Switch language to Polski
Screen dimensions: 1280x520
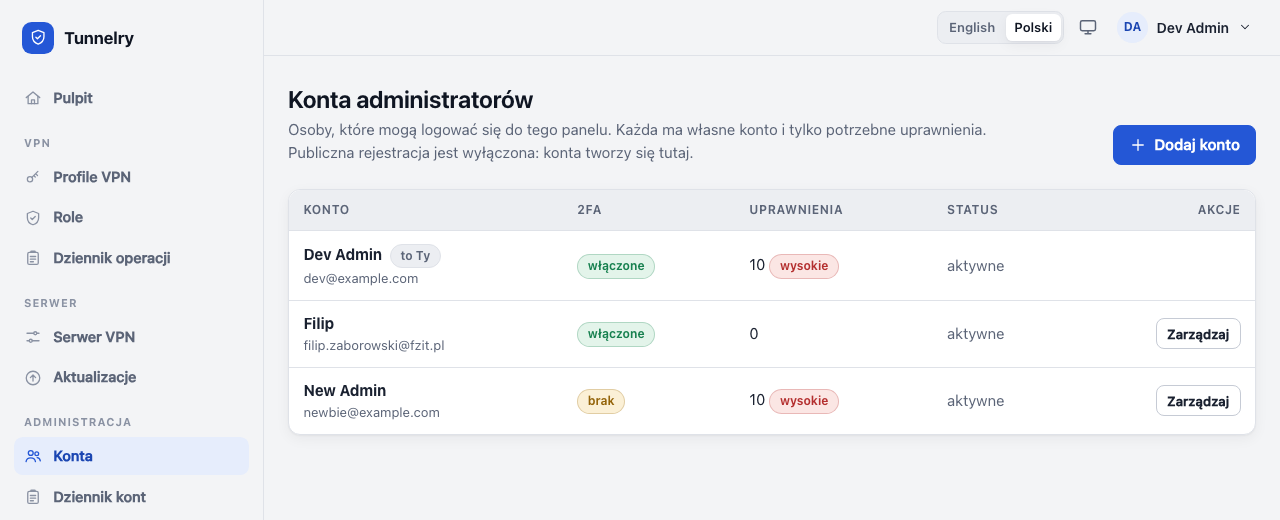[x=1033, y=27]
